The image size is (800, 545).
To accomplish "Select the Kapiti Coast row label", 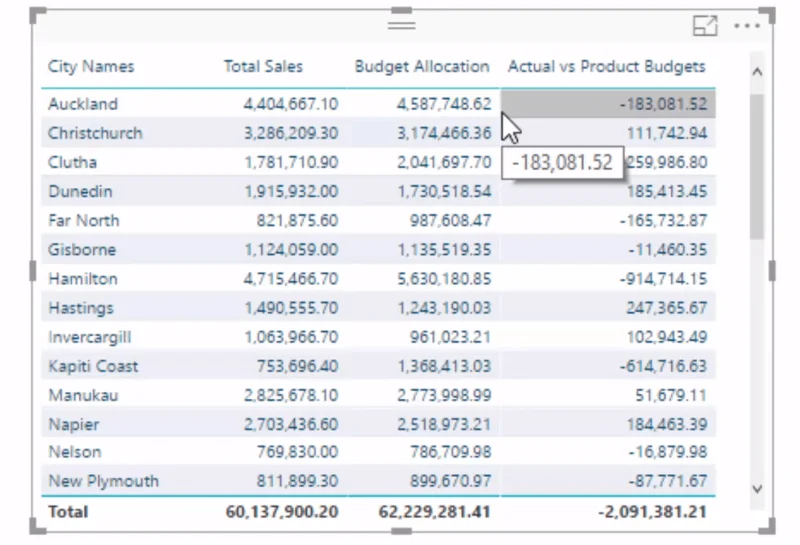I will (93, 366).
